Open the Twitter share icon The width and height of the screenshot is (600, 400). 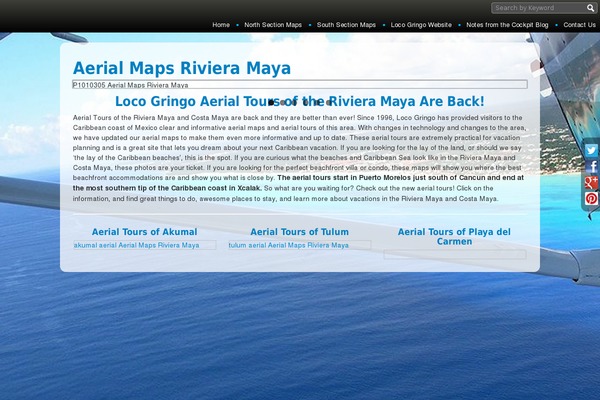[x=591, y=150]
